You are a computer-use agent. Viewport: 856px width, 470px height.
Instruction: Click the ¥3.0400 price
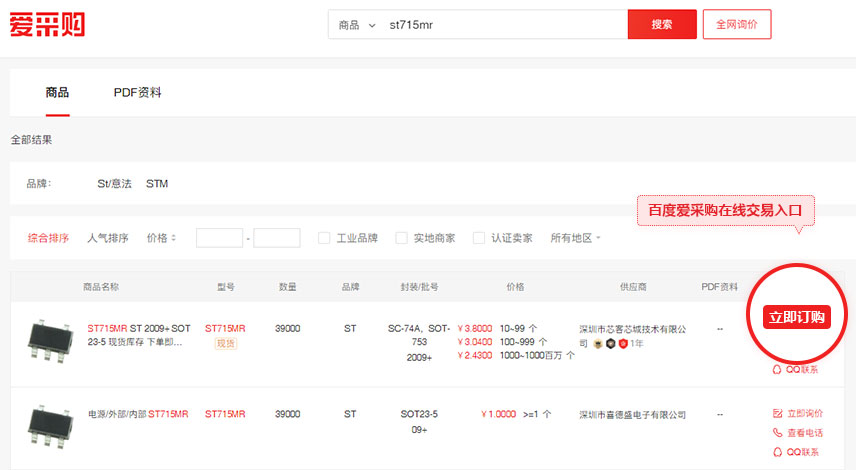[x=474, y=342]
